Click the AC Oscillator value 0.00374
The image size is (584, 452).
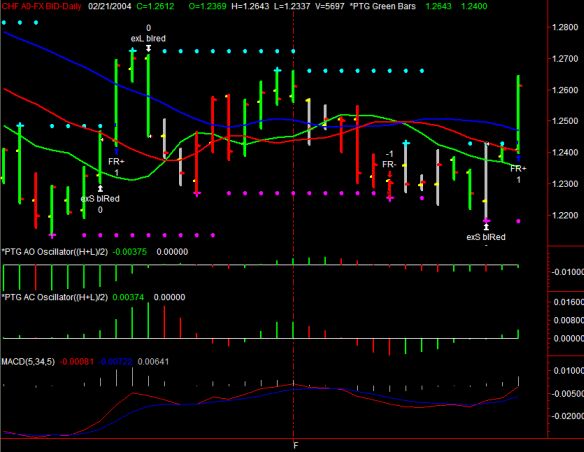pyautogui.click(x=128, y=297)
